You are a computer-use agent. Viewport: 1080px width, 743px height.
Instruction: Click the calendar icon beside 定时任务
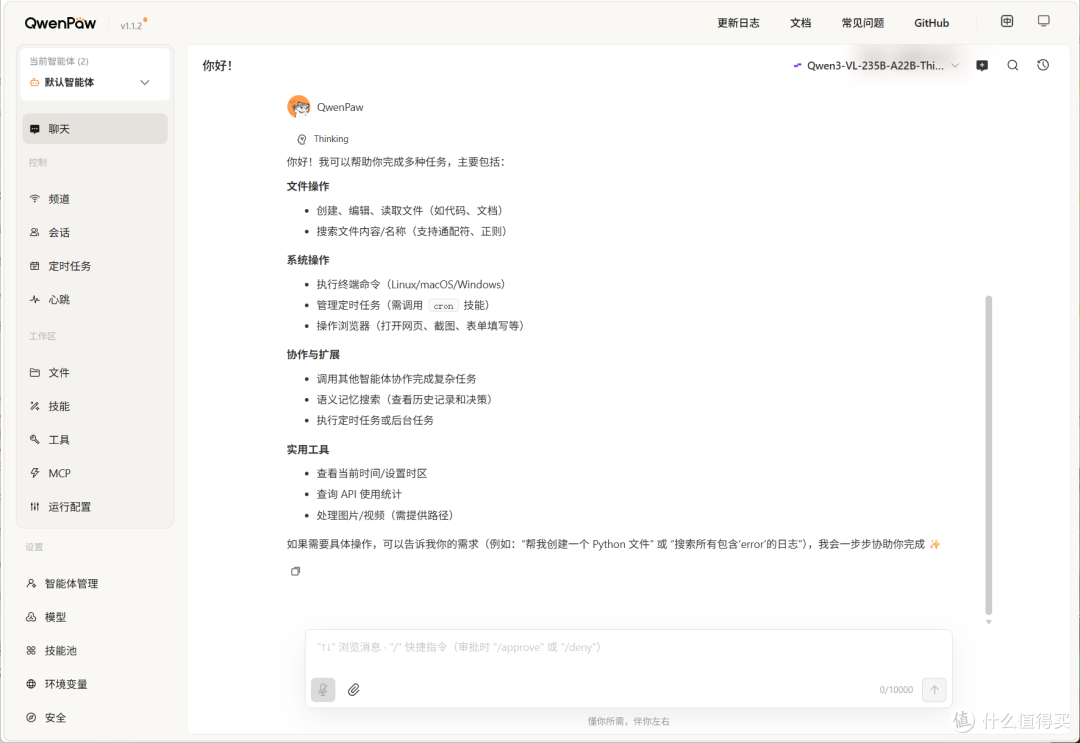[34, 266]
